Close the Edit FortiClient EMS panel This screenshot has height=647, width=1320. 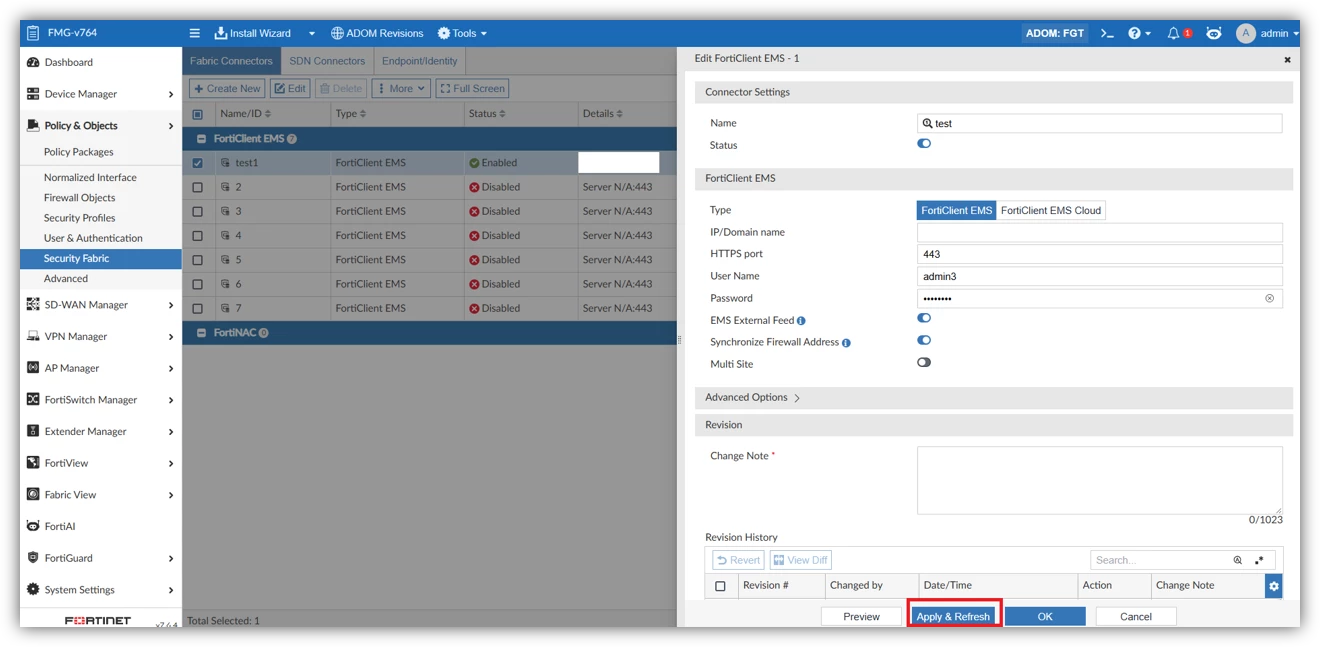pyautogui.click(x=1287, y=60)
